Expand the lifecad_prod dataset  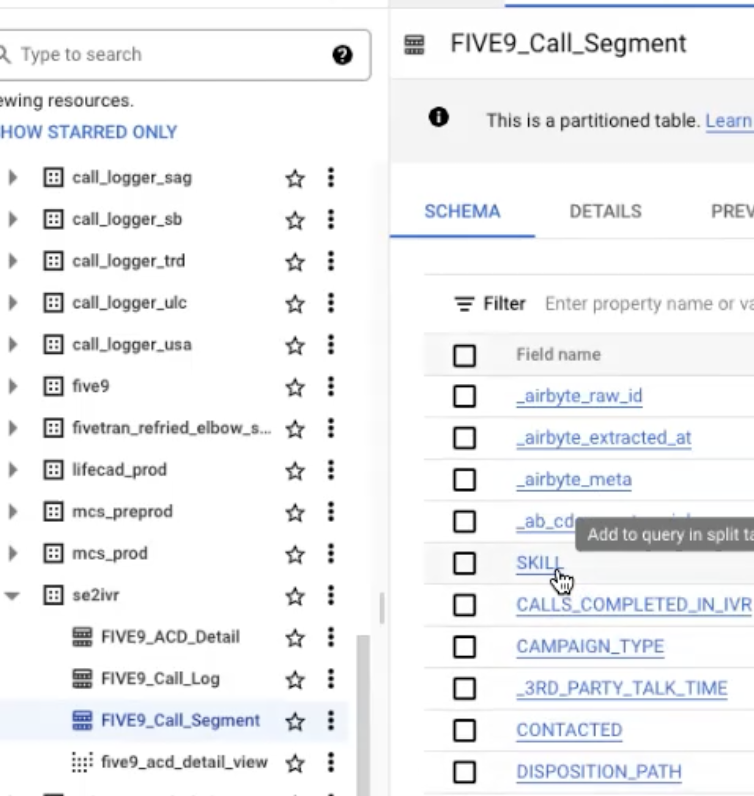pos(13,470)
